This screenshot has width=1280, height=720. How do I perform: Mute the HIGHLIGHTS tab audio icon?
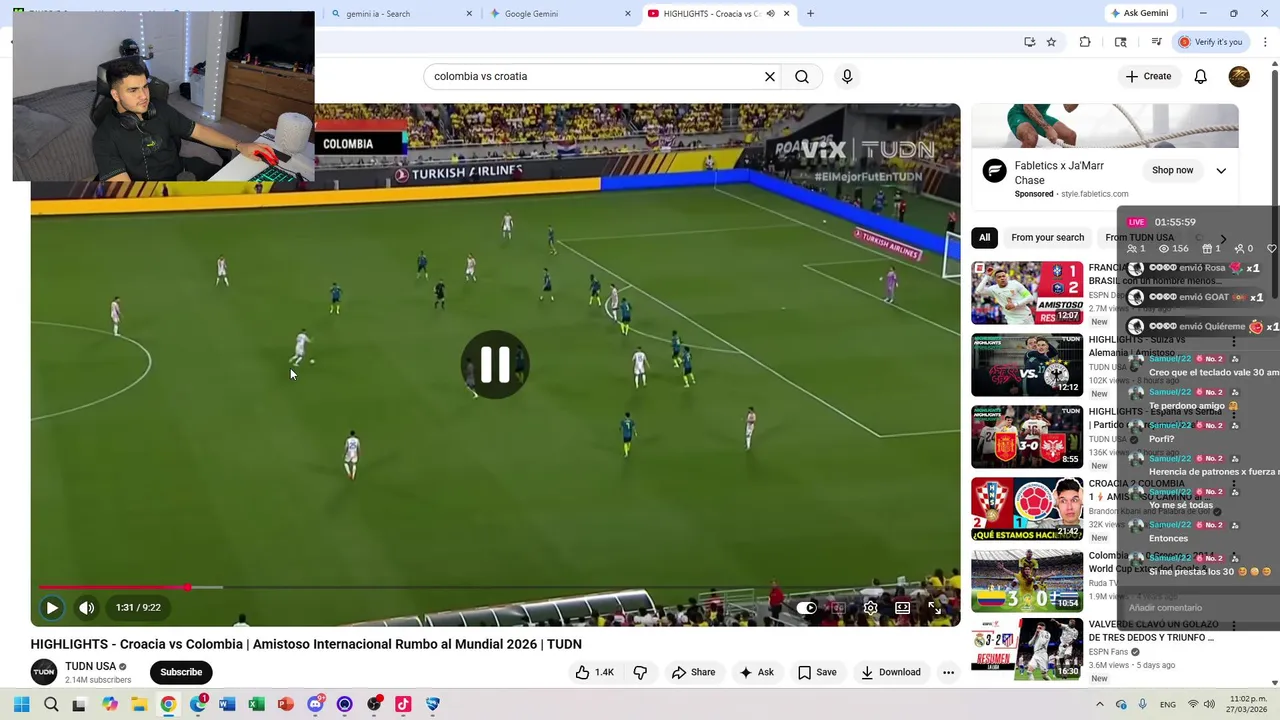point(770,14)
